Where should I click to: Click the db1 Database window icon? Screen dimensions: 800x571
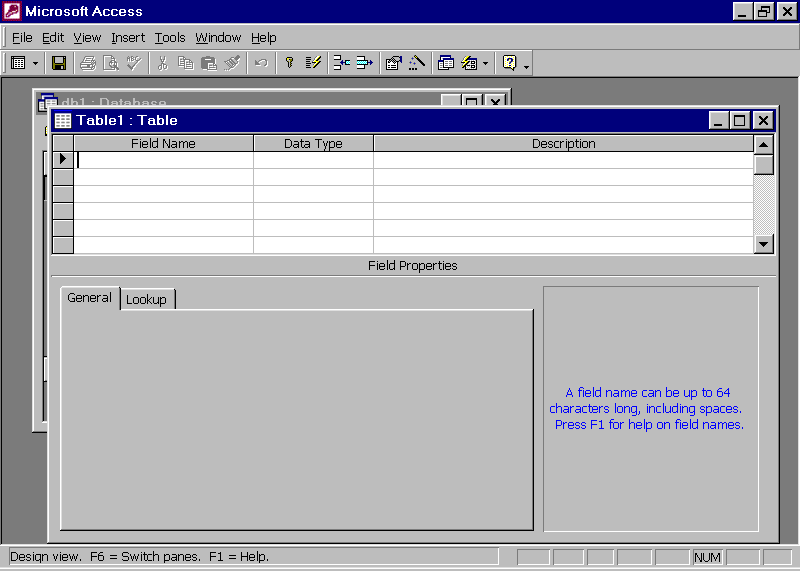point(47,101)
